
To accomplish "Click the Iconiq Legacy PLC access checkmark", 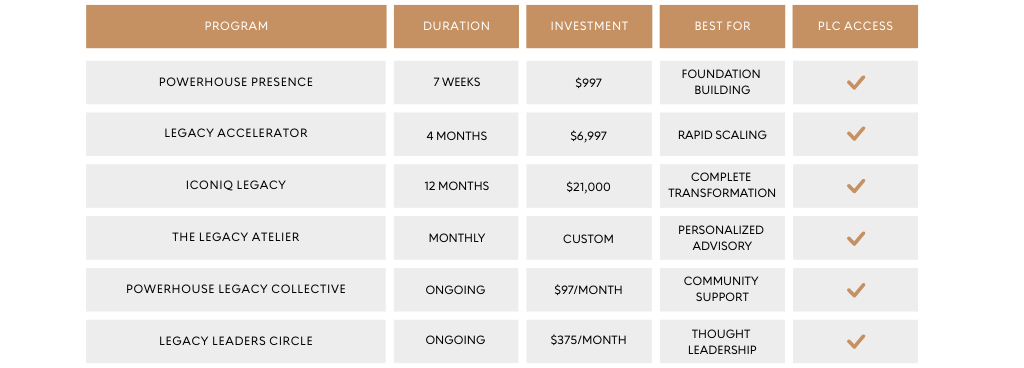I will [856, 186].
